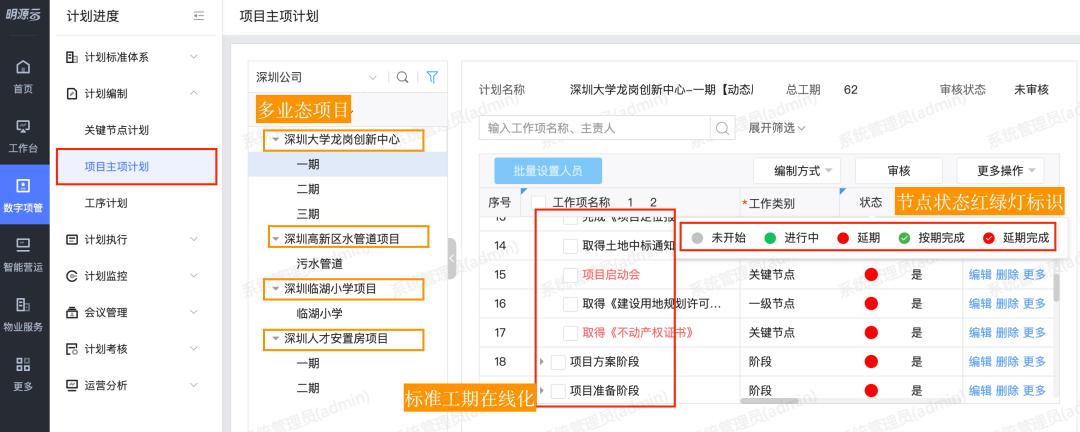Open the 更多操作 dropdown

pyautogui.click(x=1000, y=171)
